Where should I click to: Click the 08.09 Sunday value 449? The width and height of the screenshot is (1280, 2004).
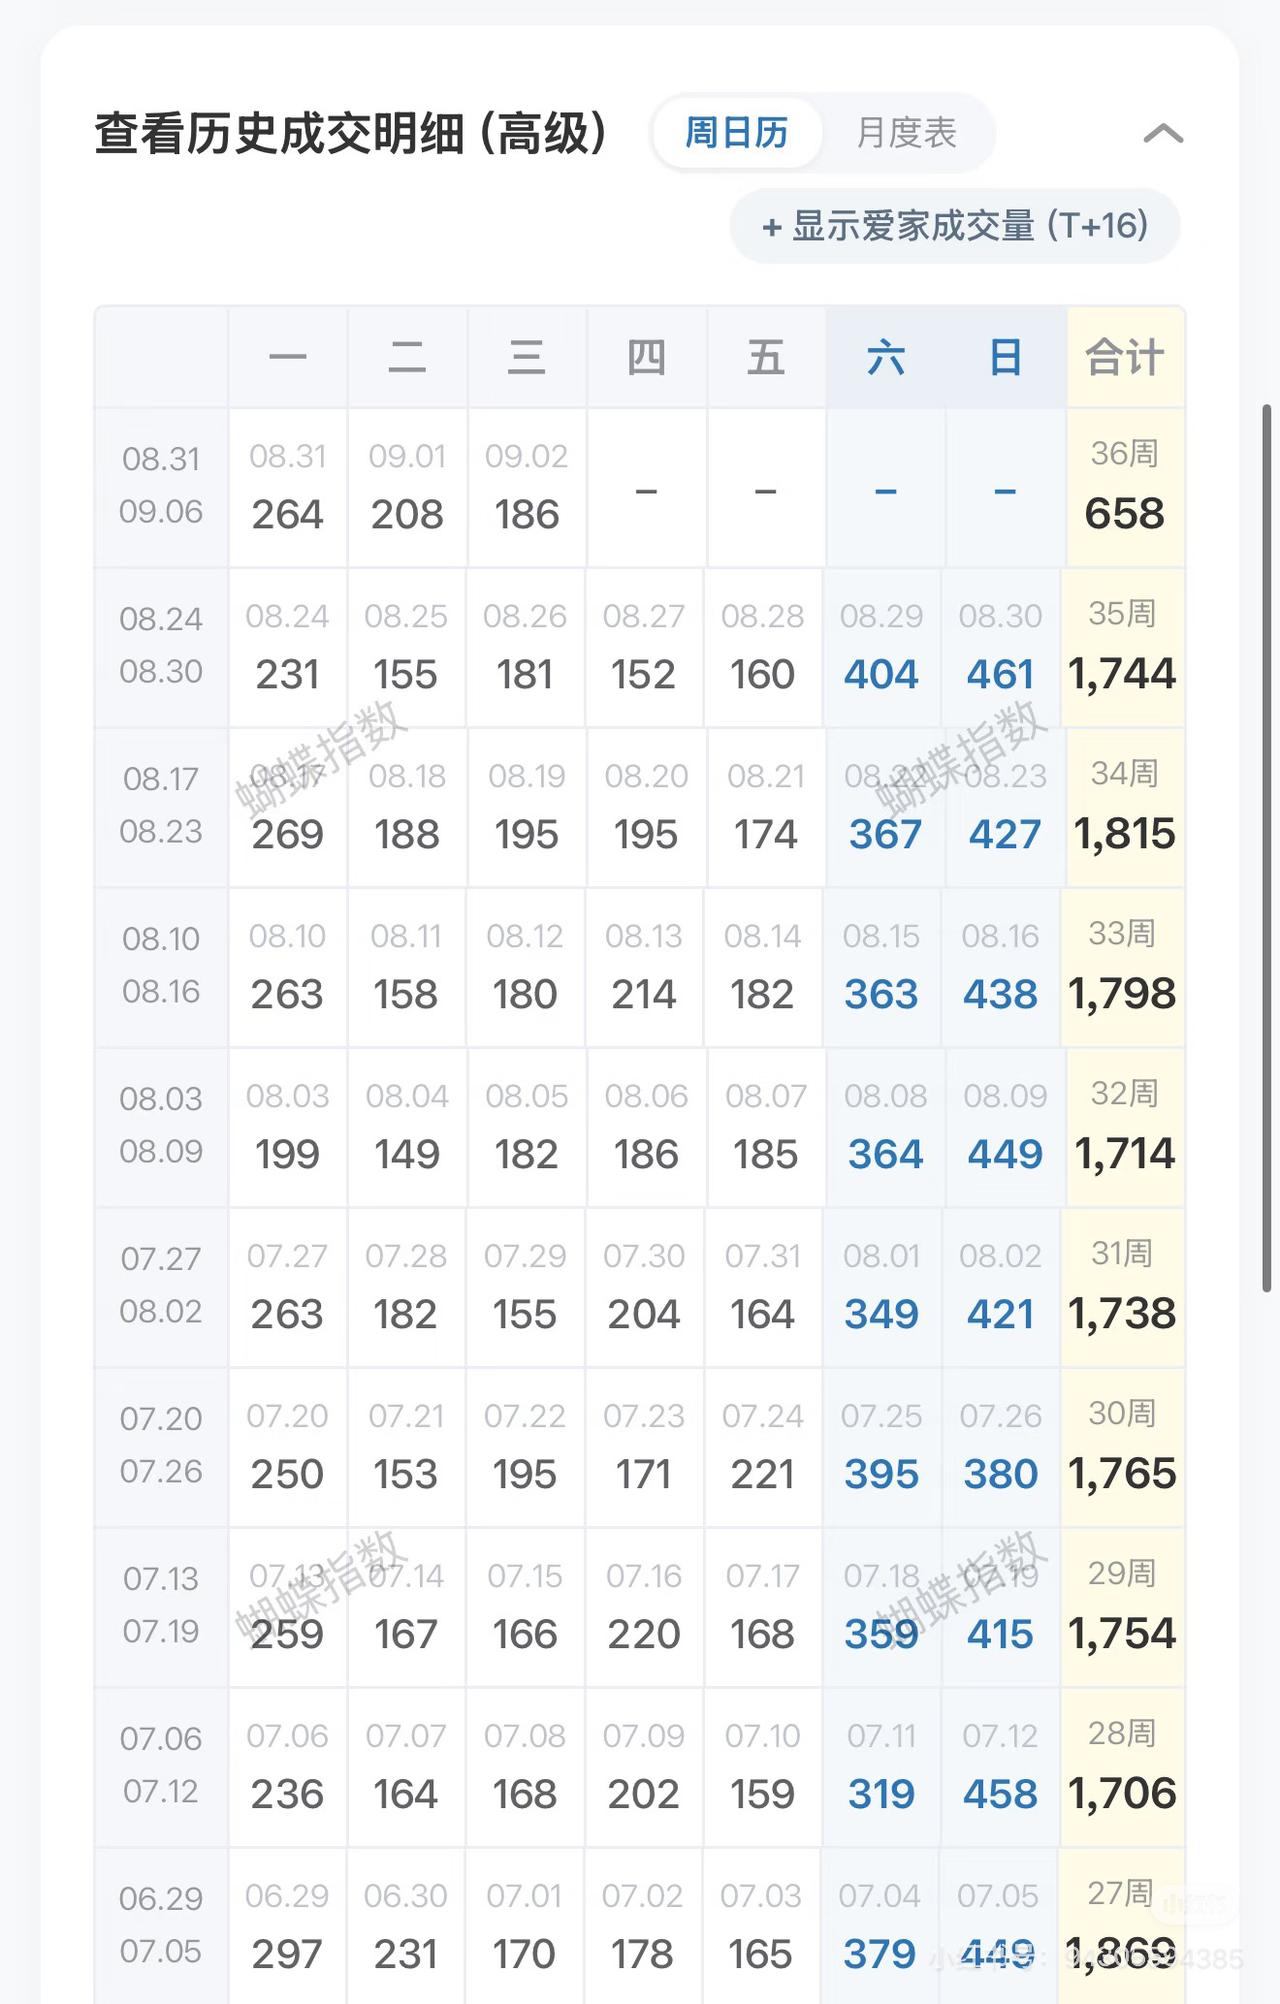[1005, 1127]
